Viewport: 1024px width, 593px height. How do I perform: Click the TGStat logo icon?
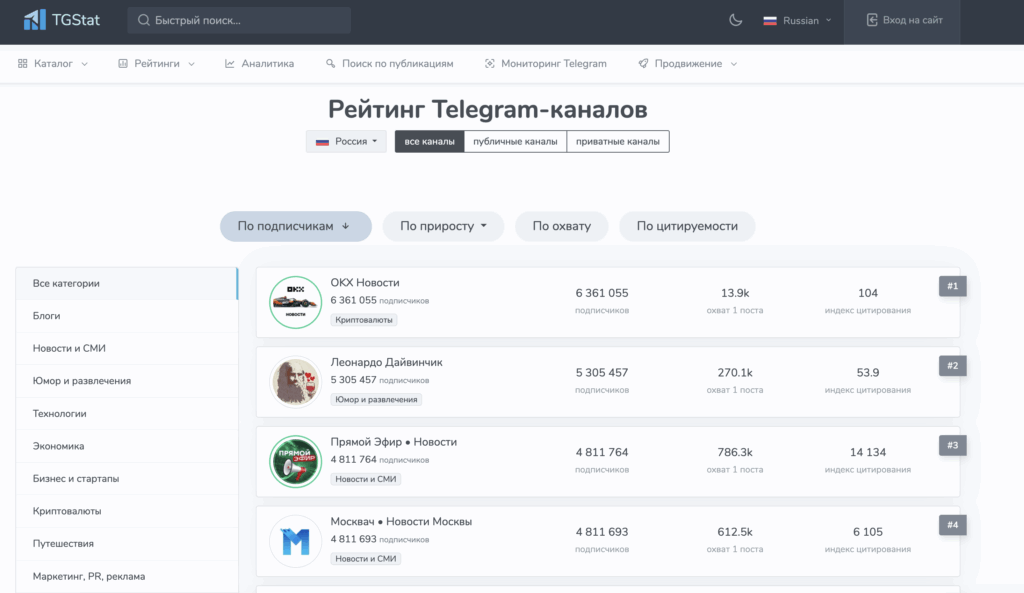click(35, 20)
